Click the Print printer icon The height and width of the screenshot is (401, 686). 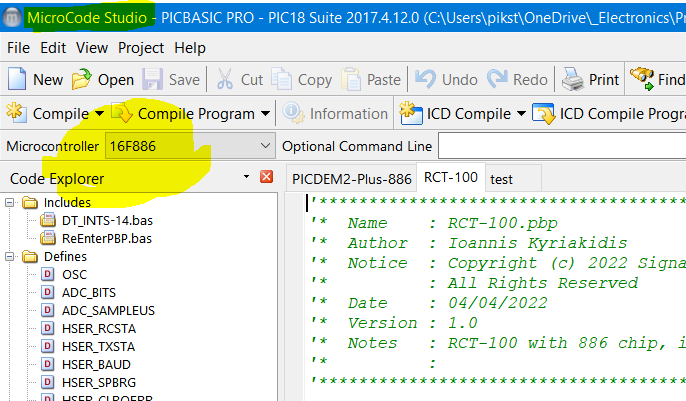coord(572,79)
